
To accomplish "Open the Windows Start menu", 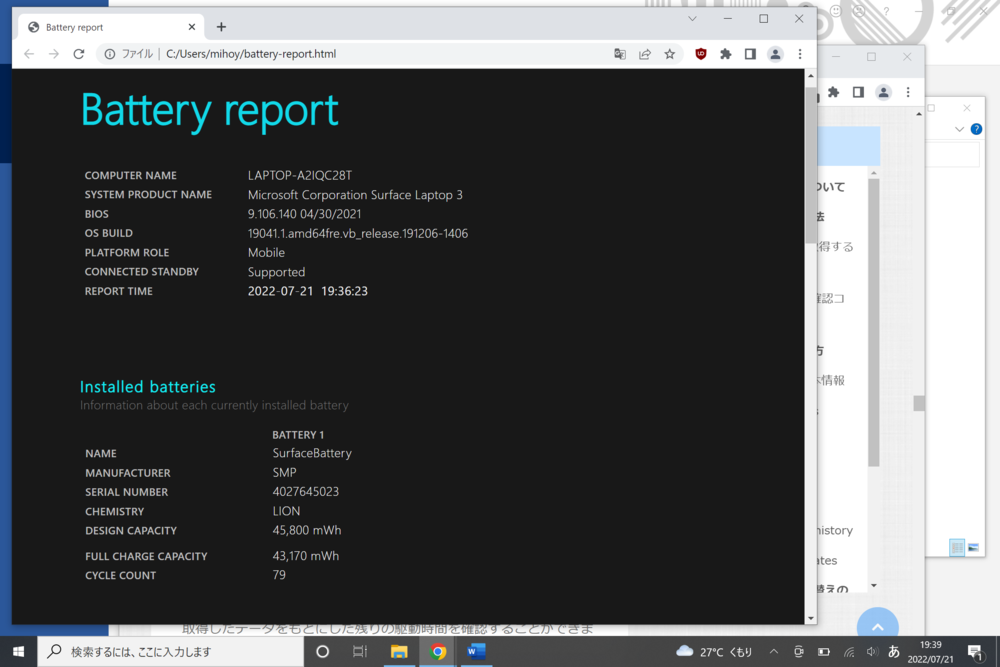I will [18, 651].
